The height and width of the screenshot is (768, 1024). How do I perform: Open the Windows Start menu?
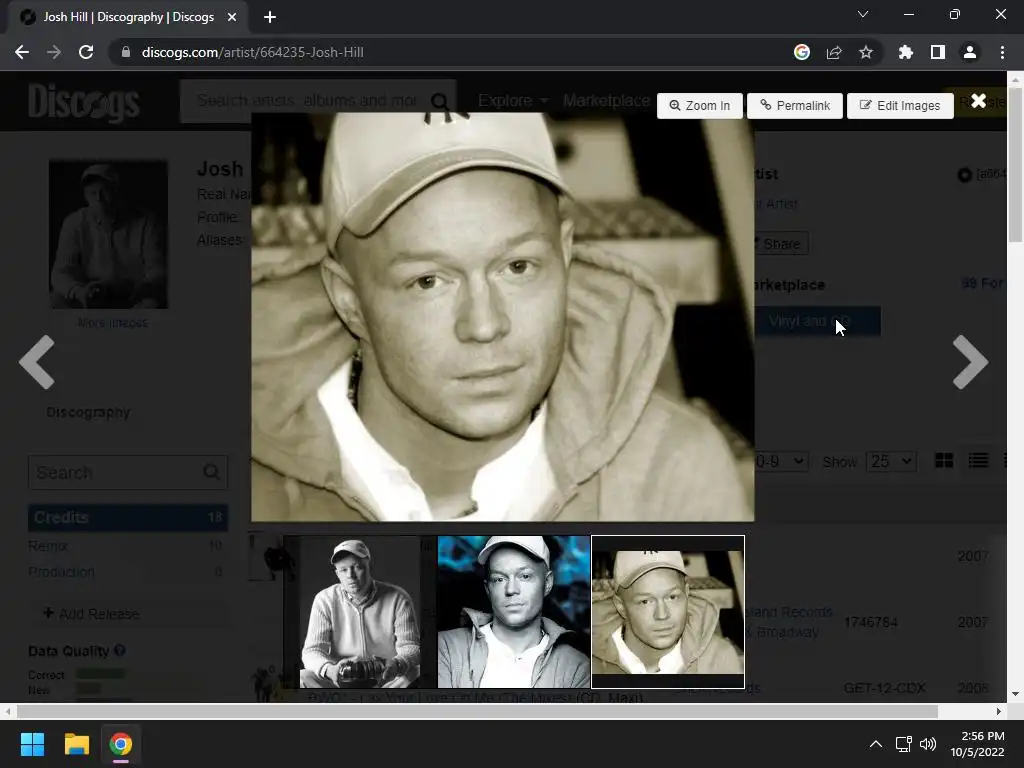coord(32,744)
